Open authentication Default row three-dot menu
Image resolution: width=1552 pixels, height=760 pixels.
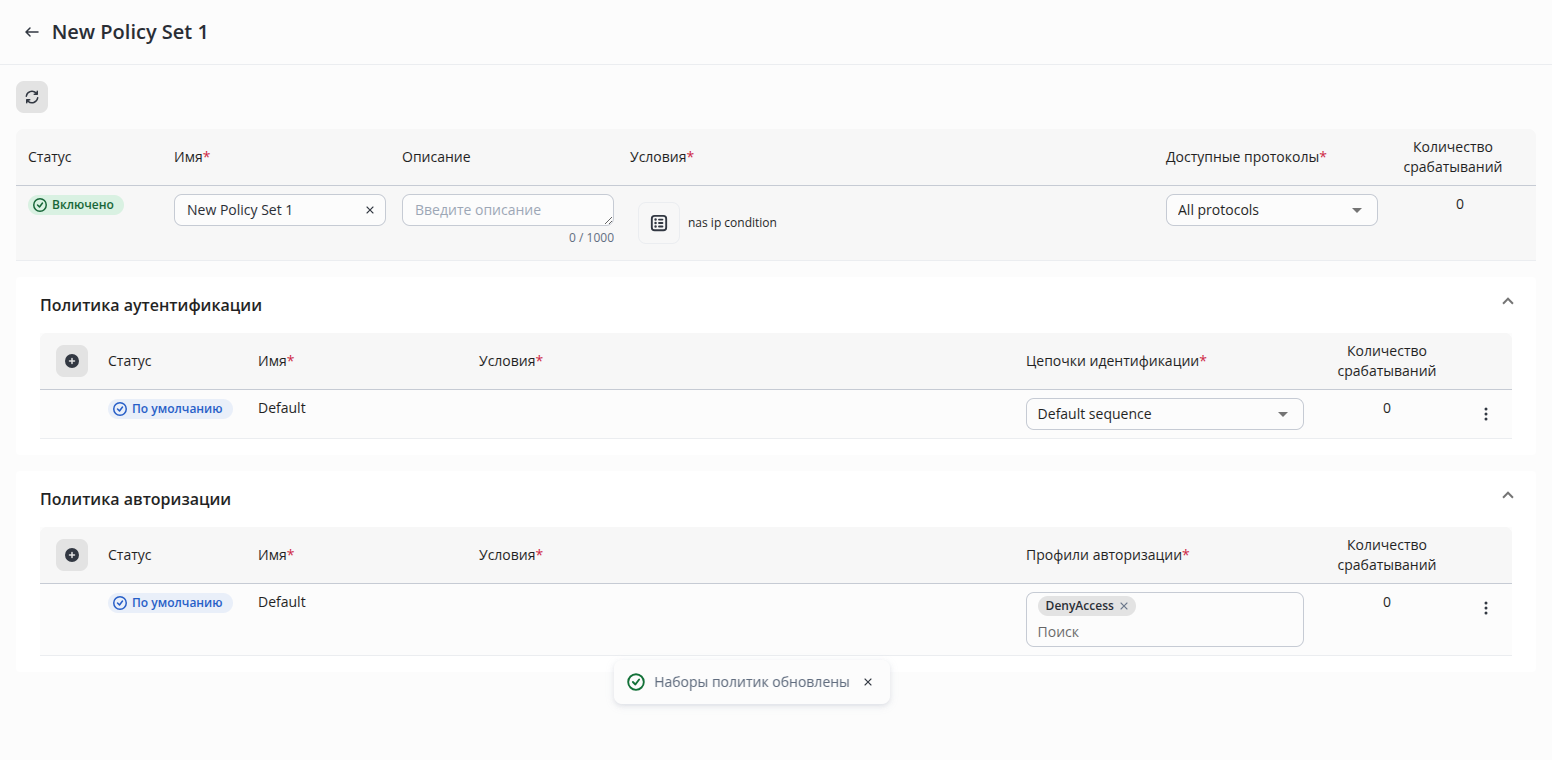point(1485,414)
